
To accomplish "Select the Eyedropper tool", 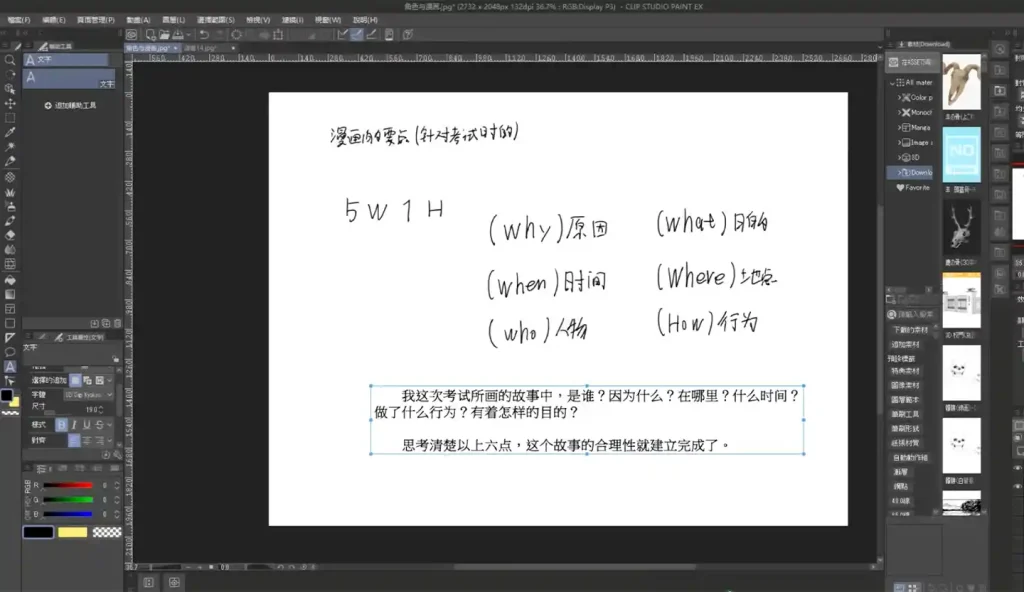I will pyautogui.click(x=10, y=132).
